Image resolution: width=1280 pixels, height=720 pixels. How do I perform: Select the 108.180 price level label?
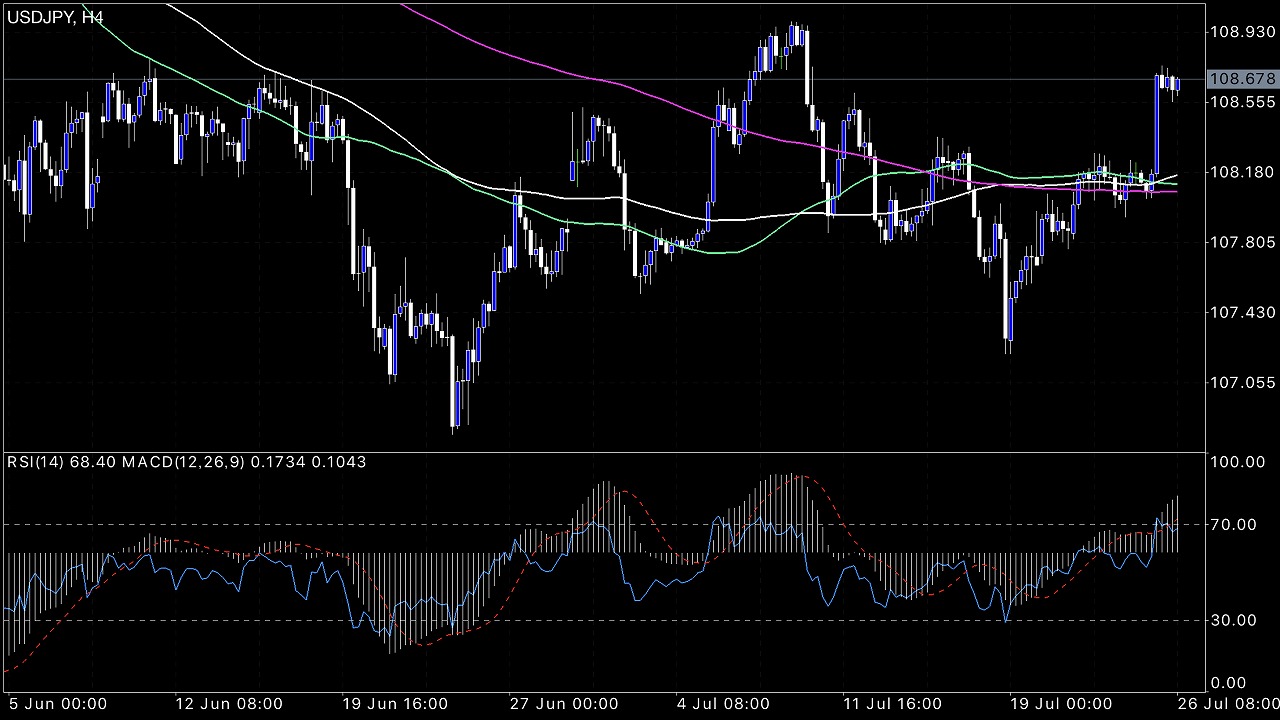1242,172
